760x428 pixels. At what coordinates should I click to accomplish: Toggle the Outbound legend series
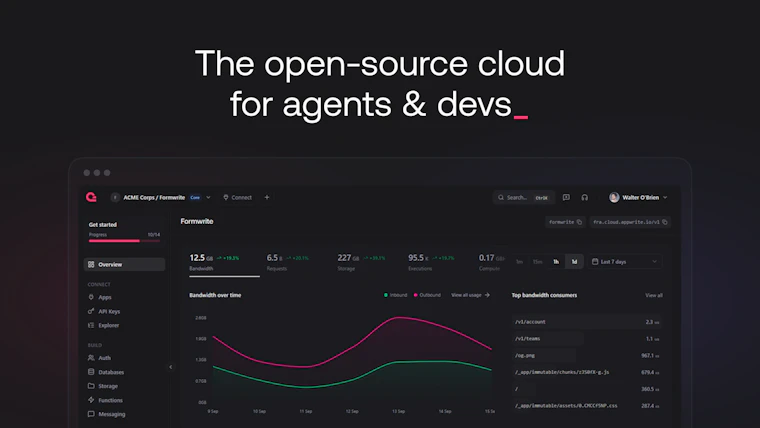tap(427, 295)
